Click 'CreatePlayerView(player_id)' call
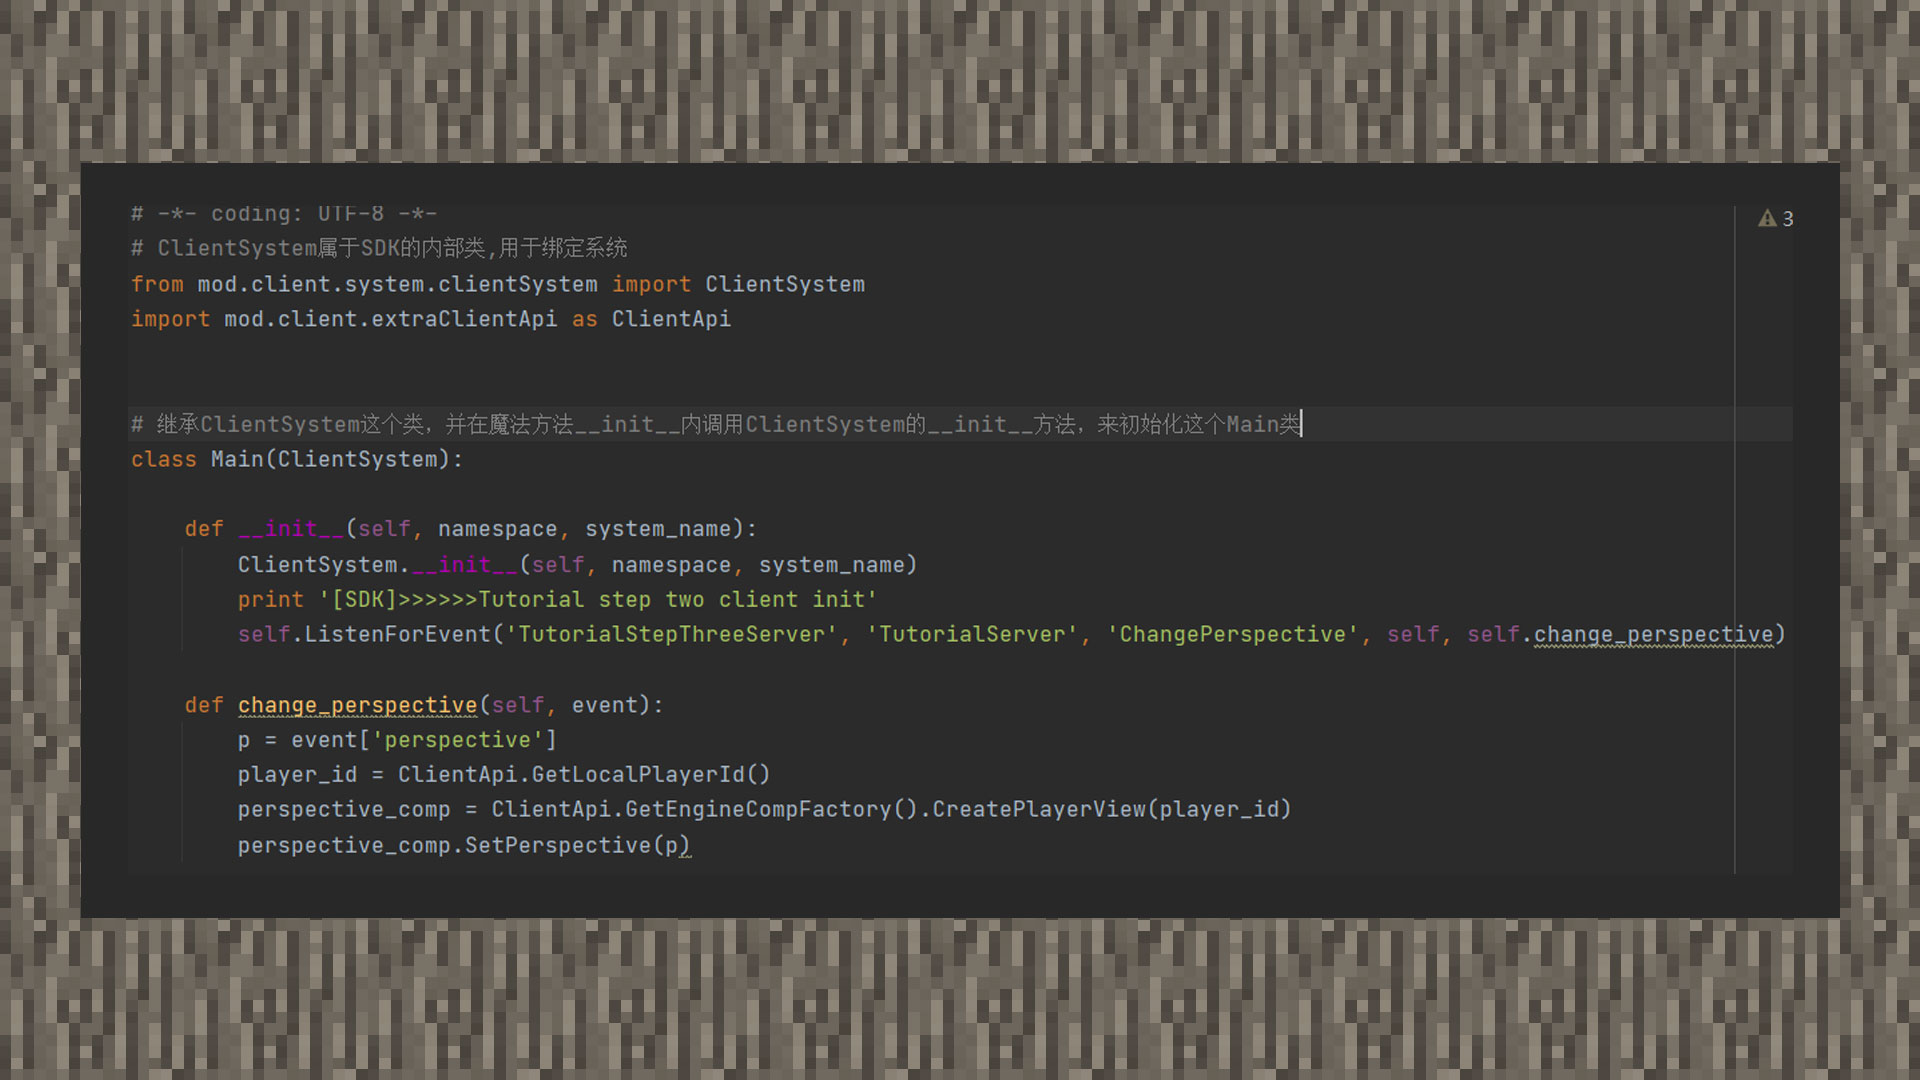Screen dimensions: 1920x1080 (1112, 809)
